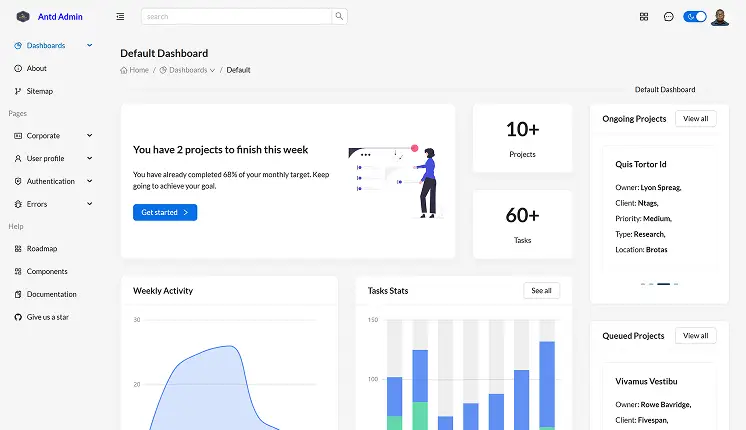Open the user avatar menu

click(720, 17)
